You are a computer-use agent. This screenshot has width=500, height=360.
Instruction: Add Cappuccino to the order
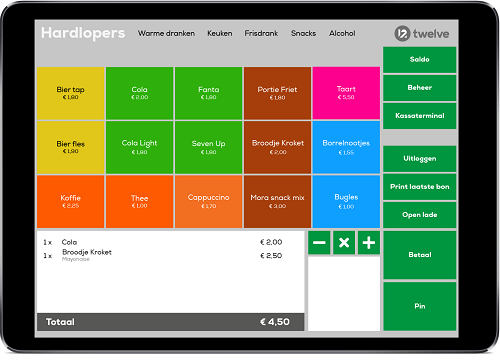pos(208,202)
